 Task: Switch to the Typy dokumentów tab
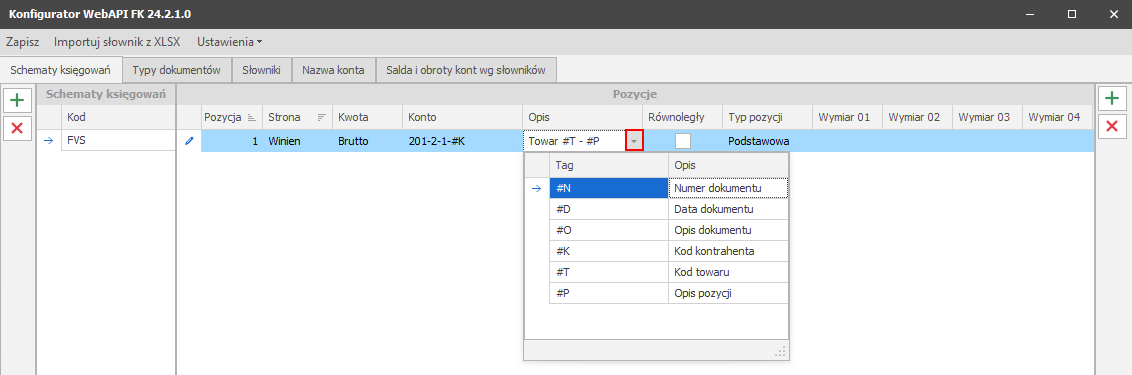tap(176, 70)
